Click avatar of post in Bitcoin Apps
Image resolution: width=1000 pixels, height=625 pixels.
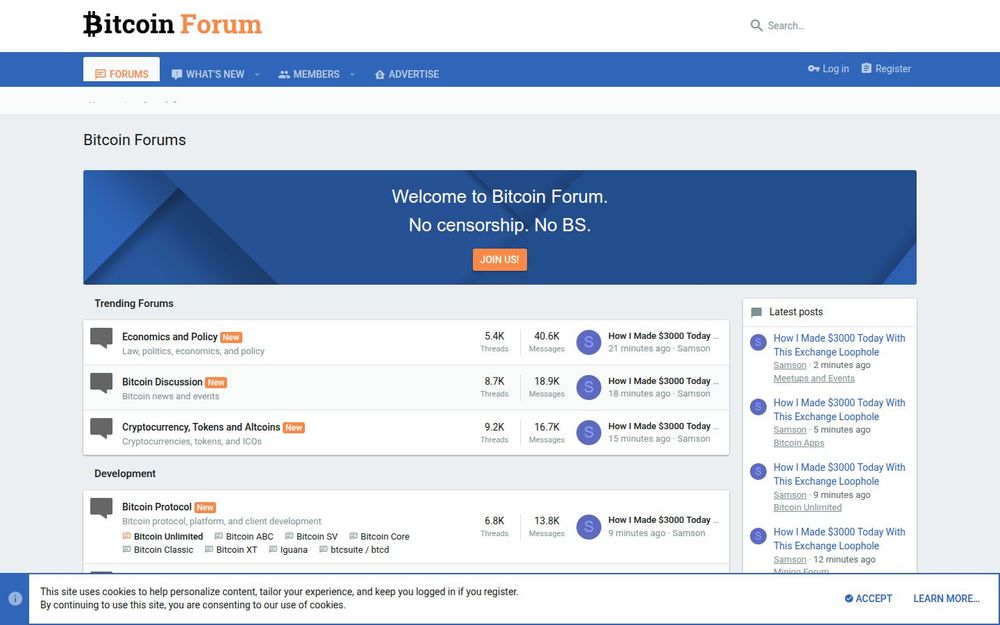pyautogui.click(x=758, y=407)
